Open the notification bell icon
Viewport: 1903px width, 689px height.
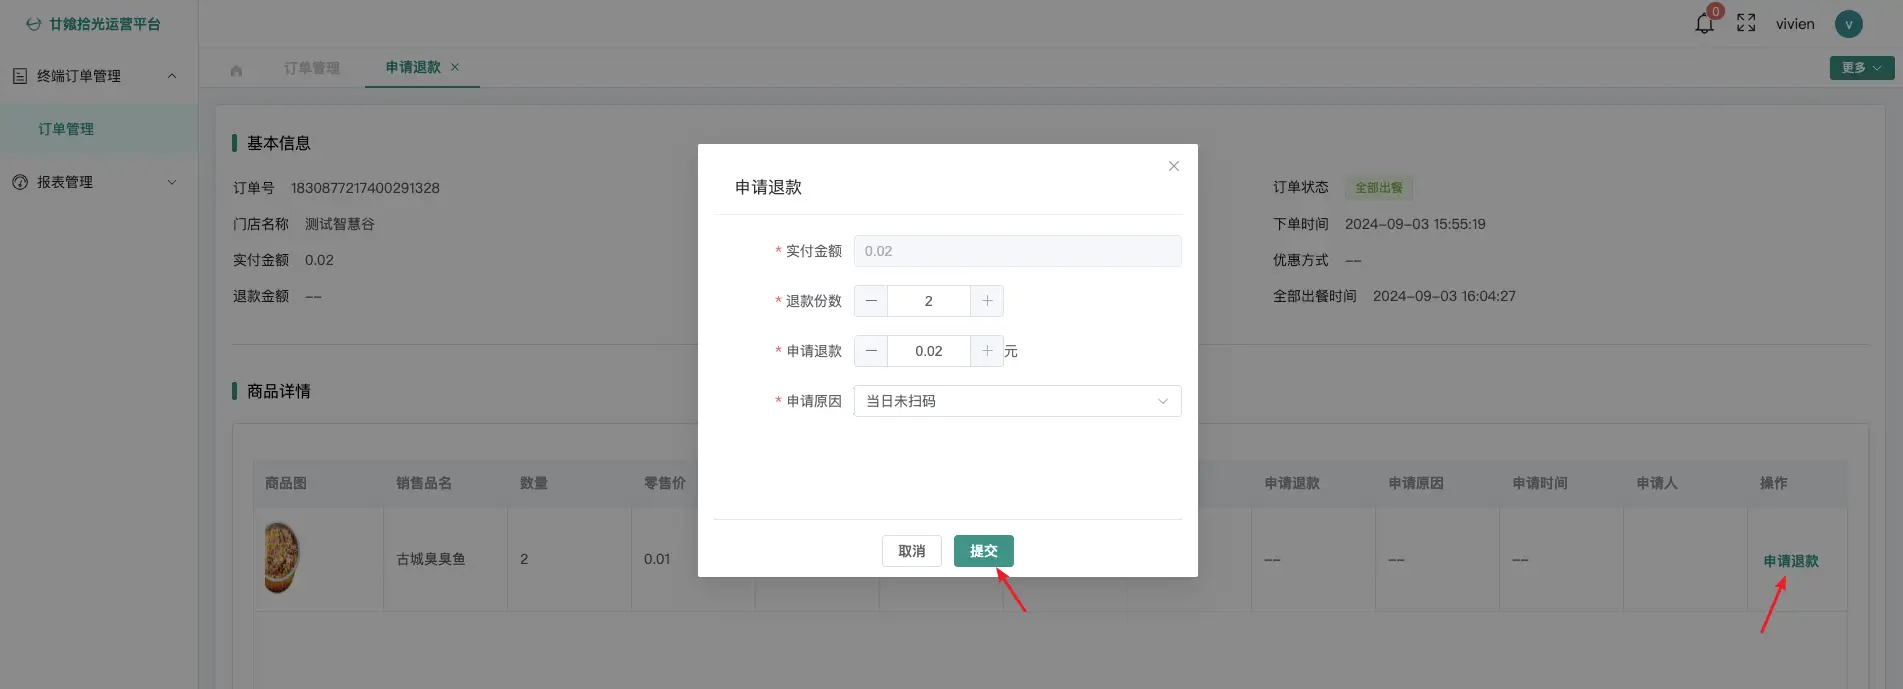tap(1705, 23)
